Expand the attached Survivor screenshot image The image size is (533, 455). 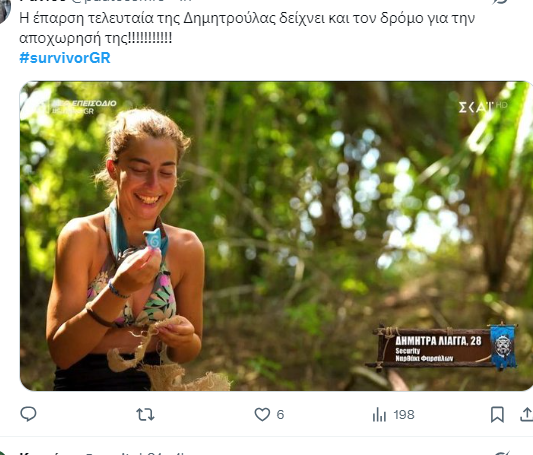point(276,236)
